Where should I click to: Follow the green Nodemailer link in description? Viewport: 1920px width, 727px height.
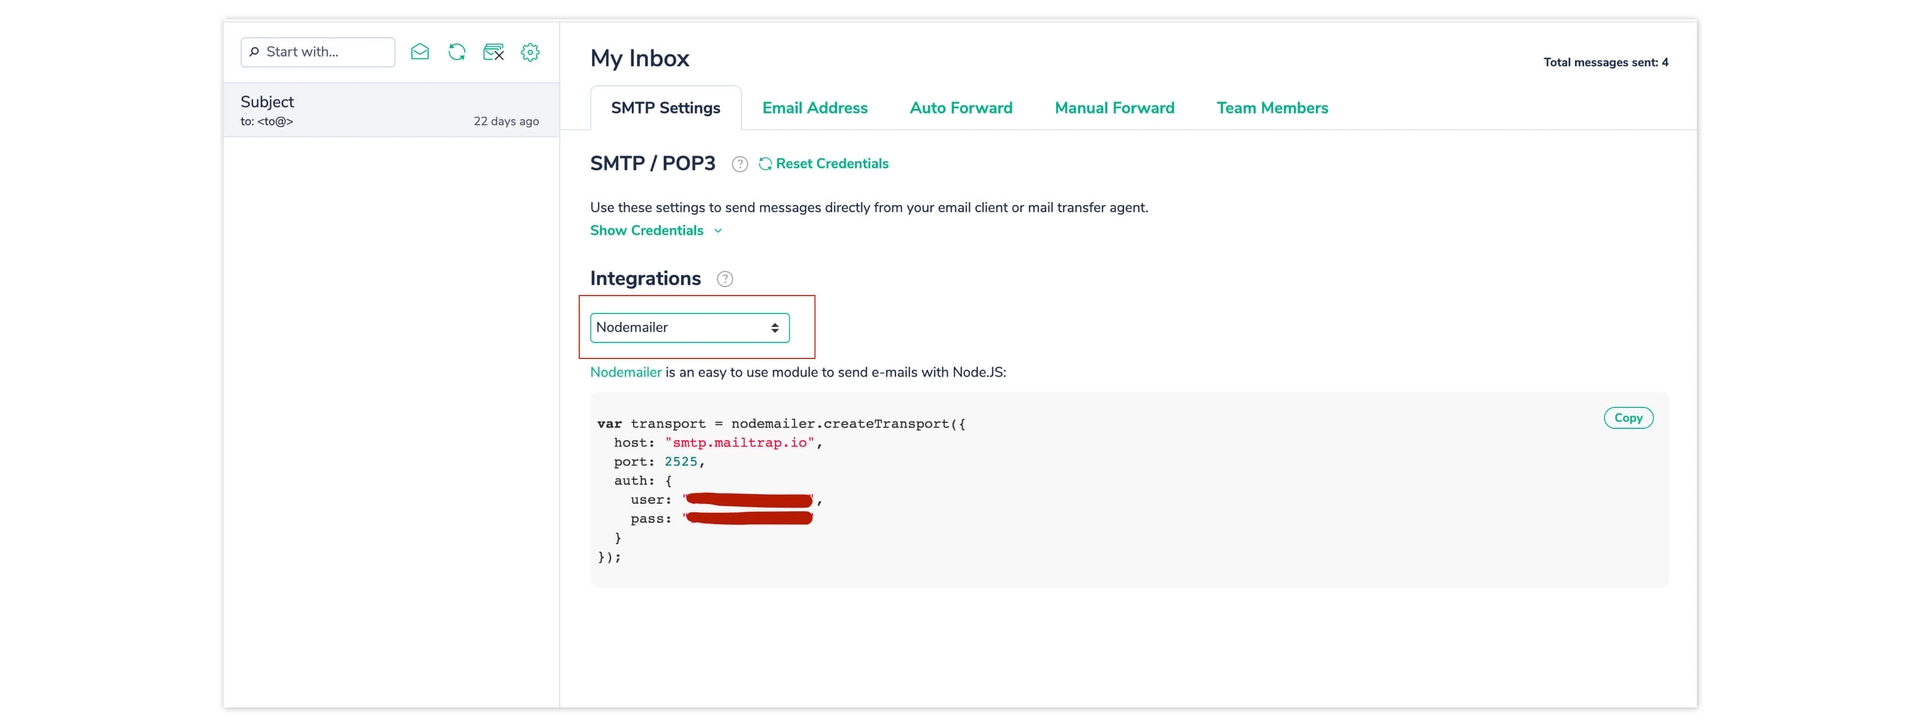[625, 372]
